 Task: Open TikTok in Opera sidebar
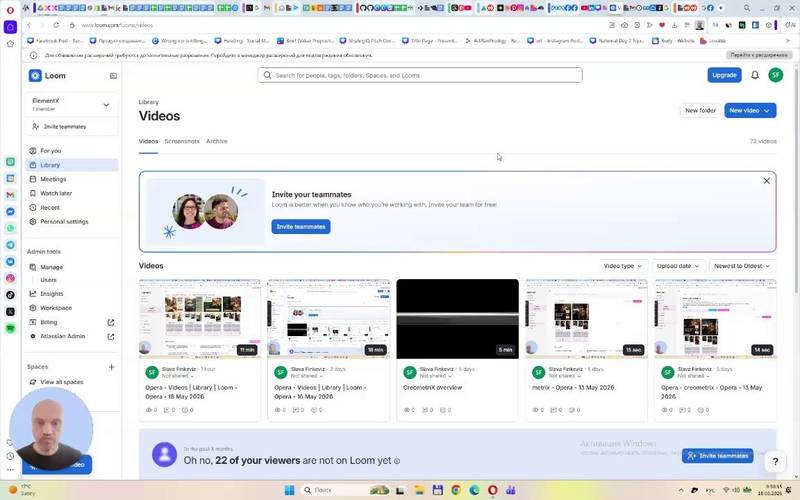pyautogui.click(x=10, y=295)
